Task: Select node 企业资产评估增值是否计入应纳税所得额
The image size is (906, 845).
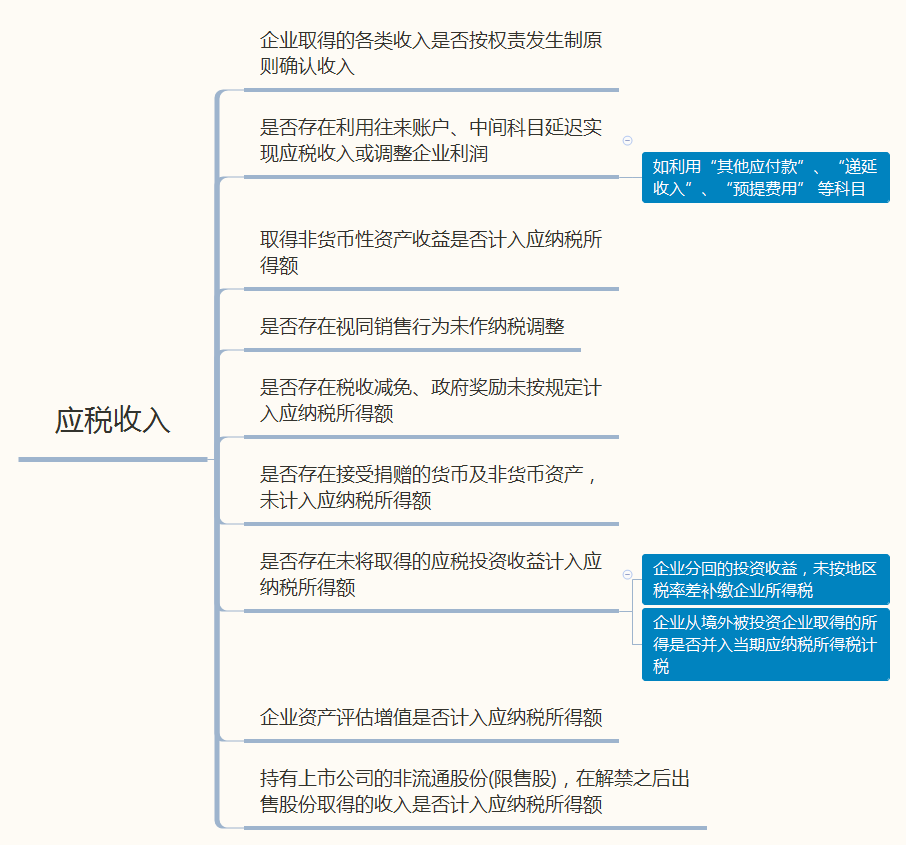Action: (430, 718)
